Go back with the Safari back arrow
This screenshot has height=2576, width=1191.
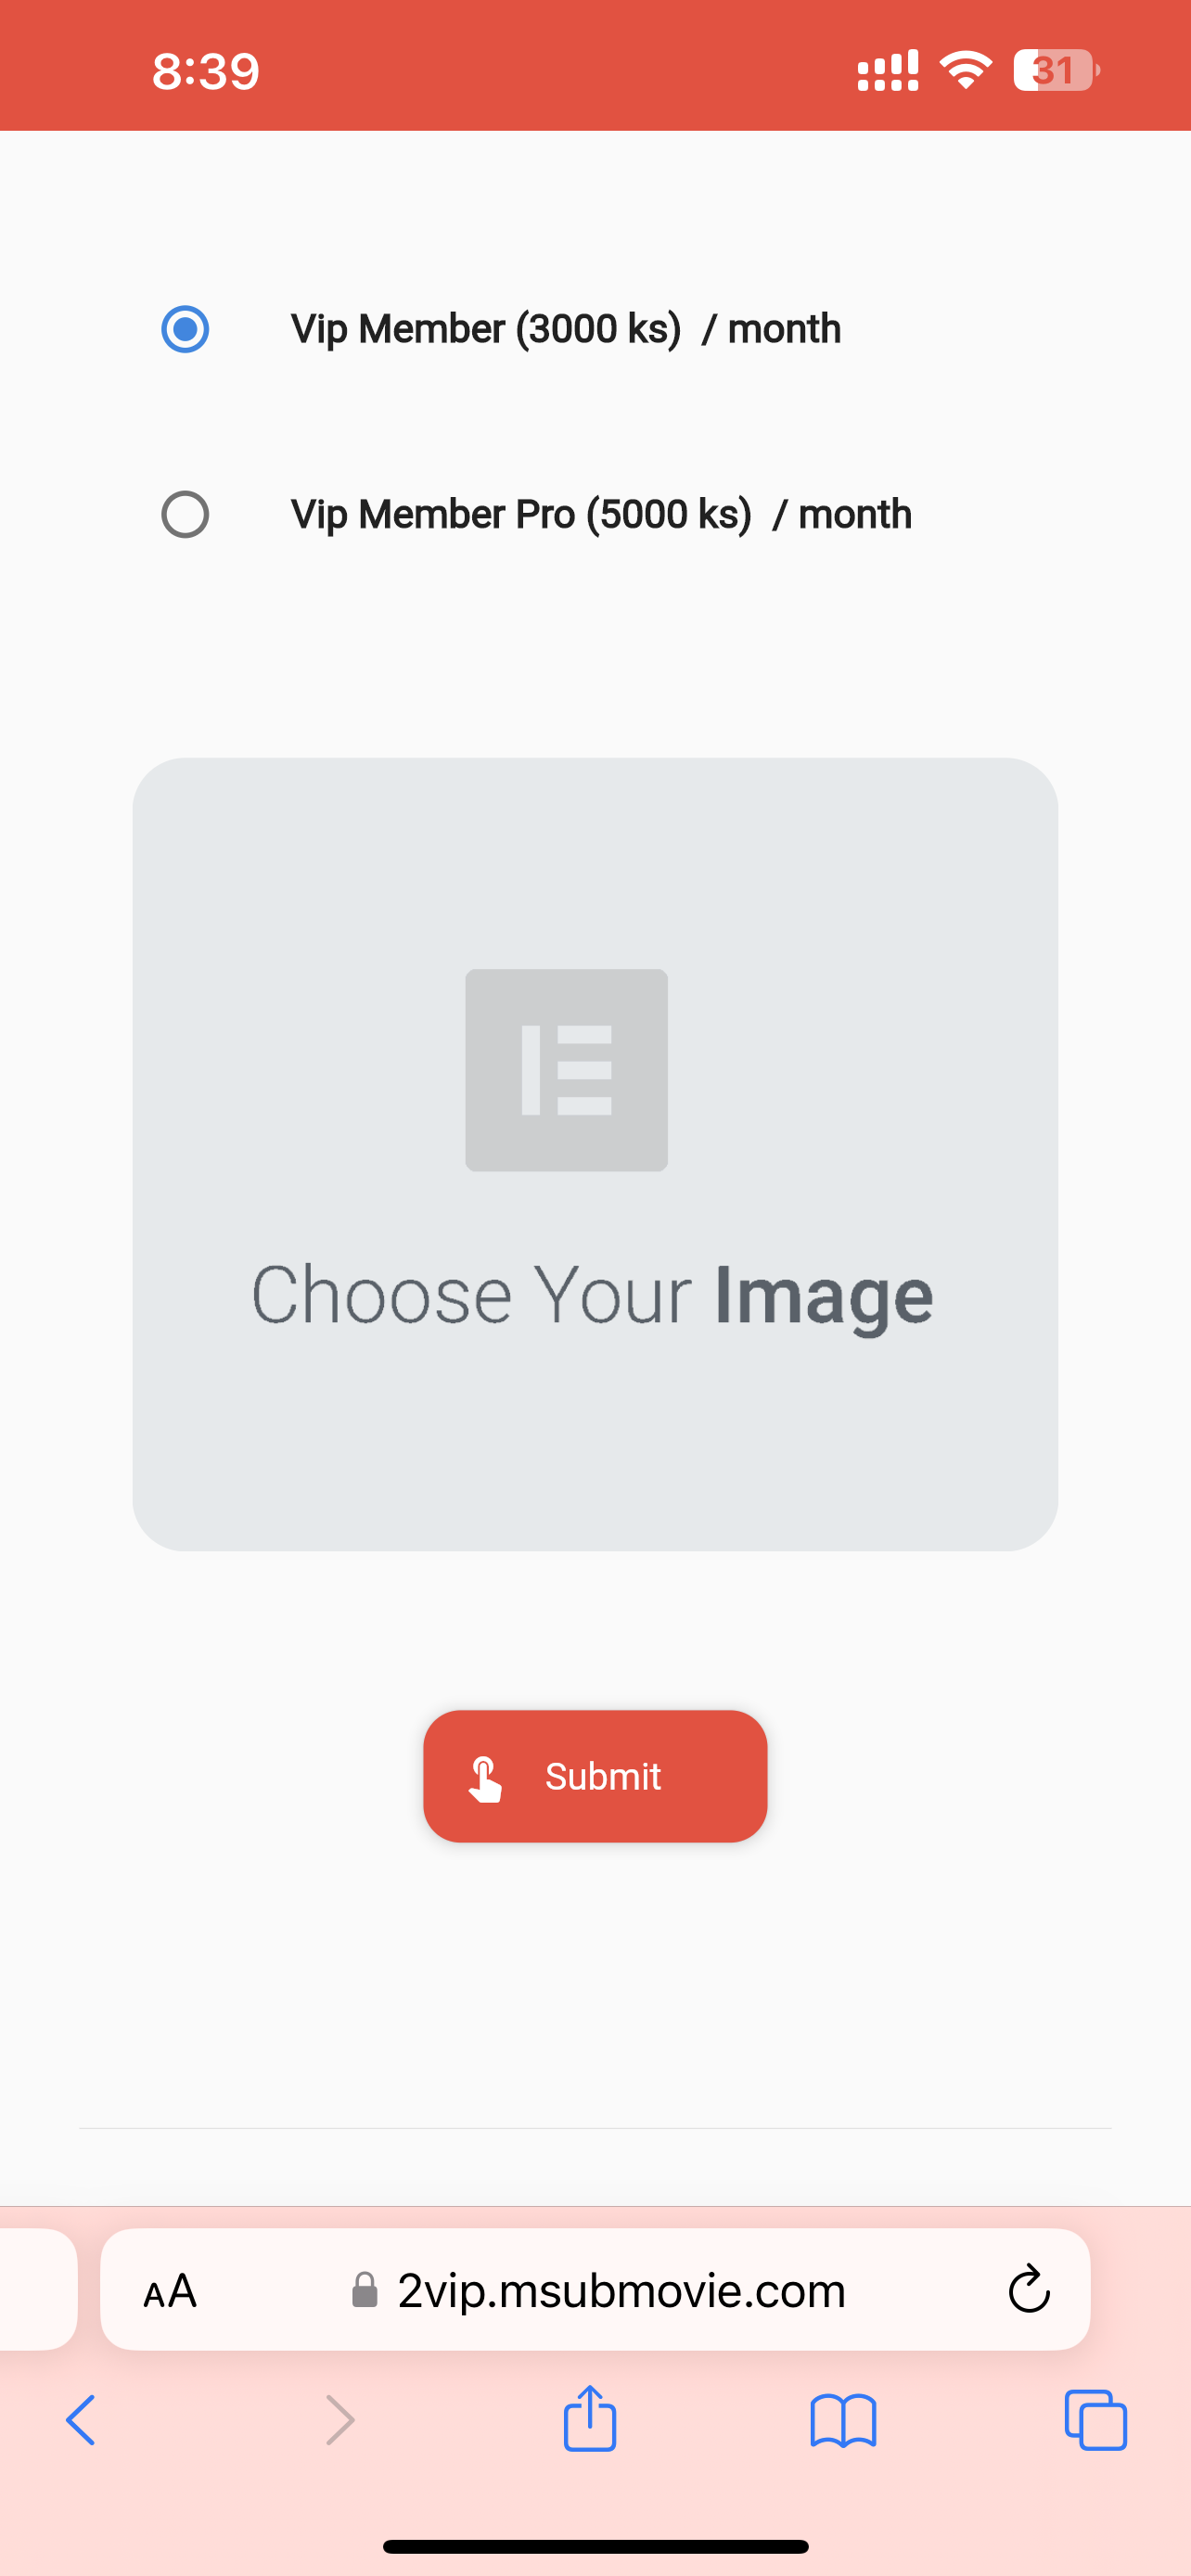pos(81,2420)
